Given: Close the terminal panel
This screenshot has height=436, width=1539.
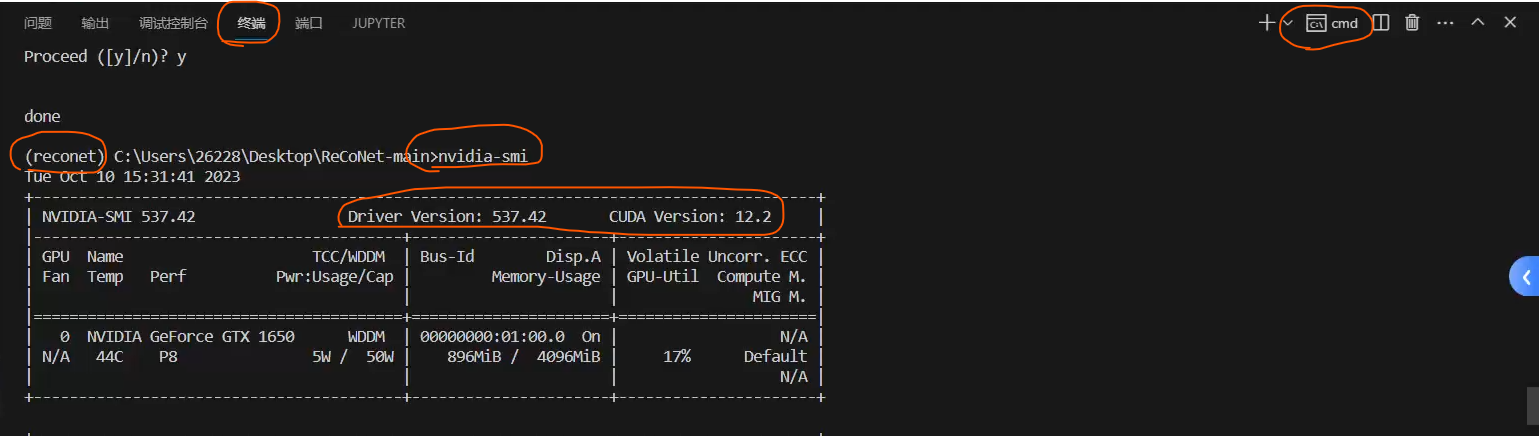Looking at the screenshot, I should (x=1510, y=22).
